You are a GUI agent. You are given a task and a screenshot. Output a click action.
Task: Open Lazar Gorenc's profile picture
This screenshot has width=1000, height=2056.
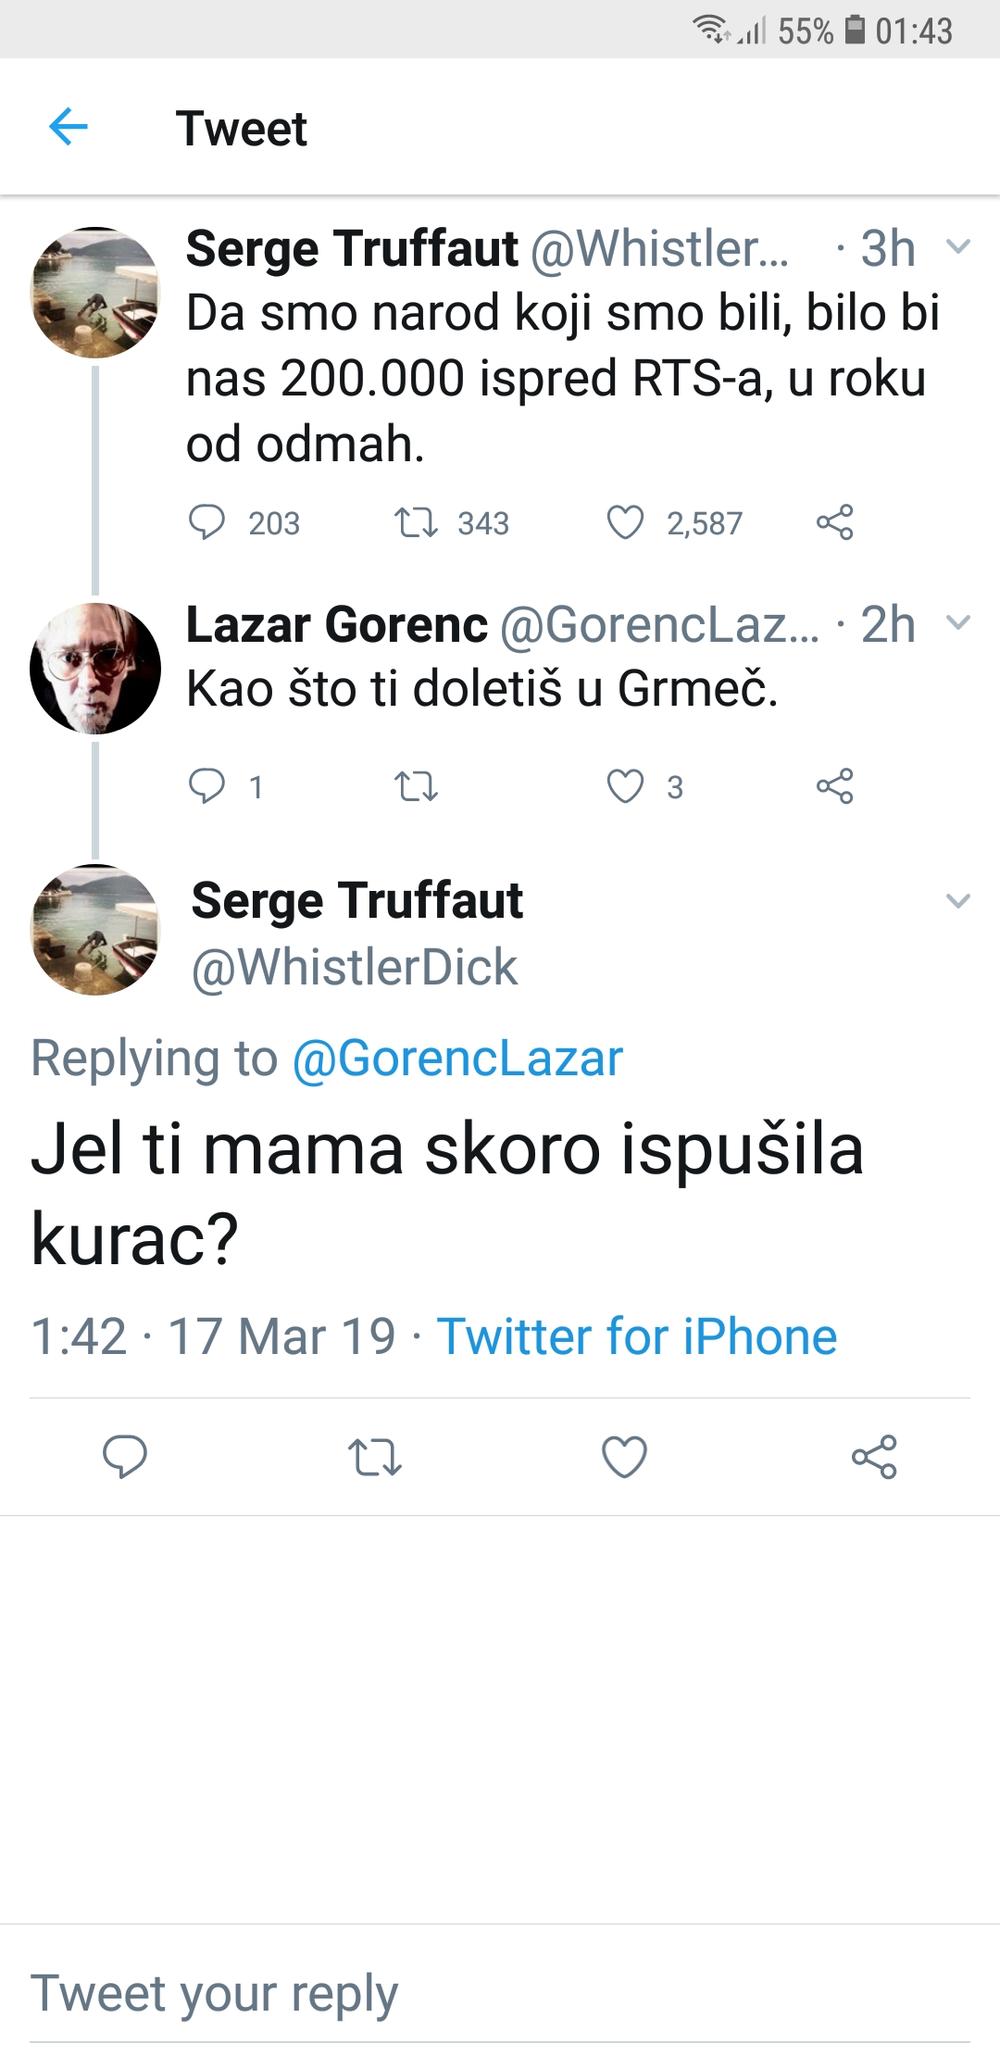click(x=95, y=668)
